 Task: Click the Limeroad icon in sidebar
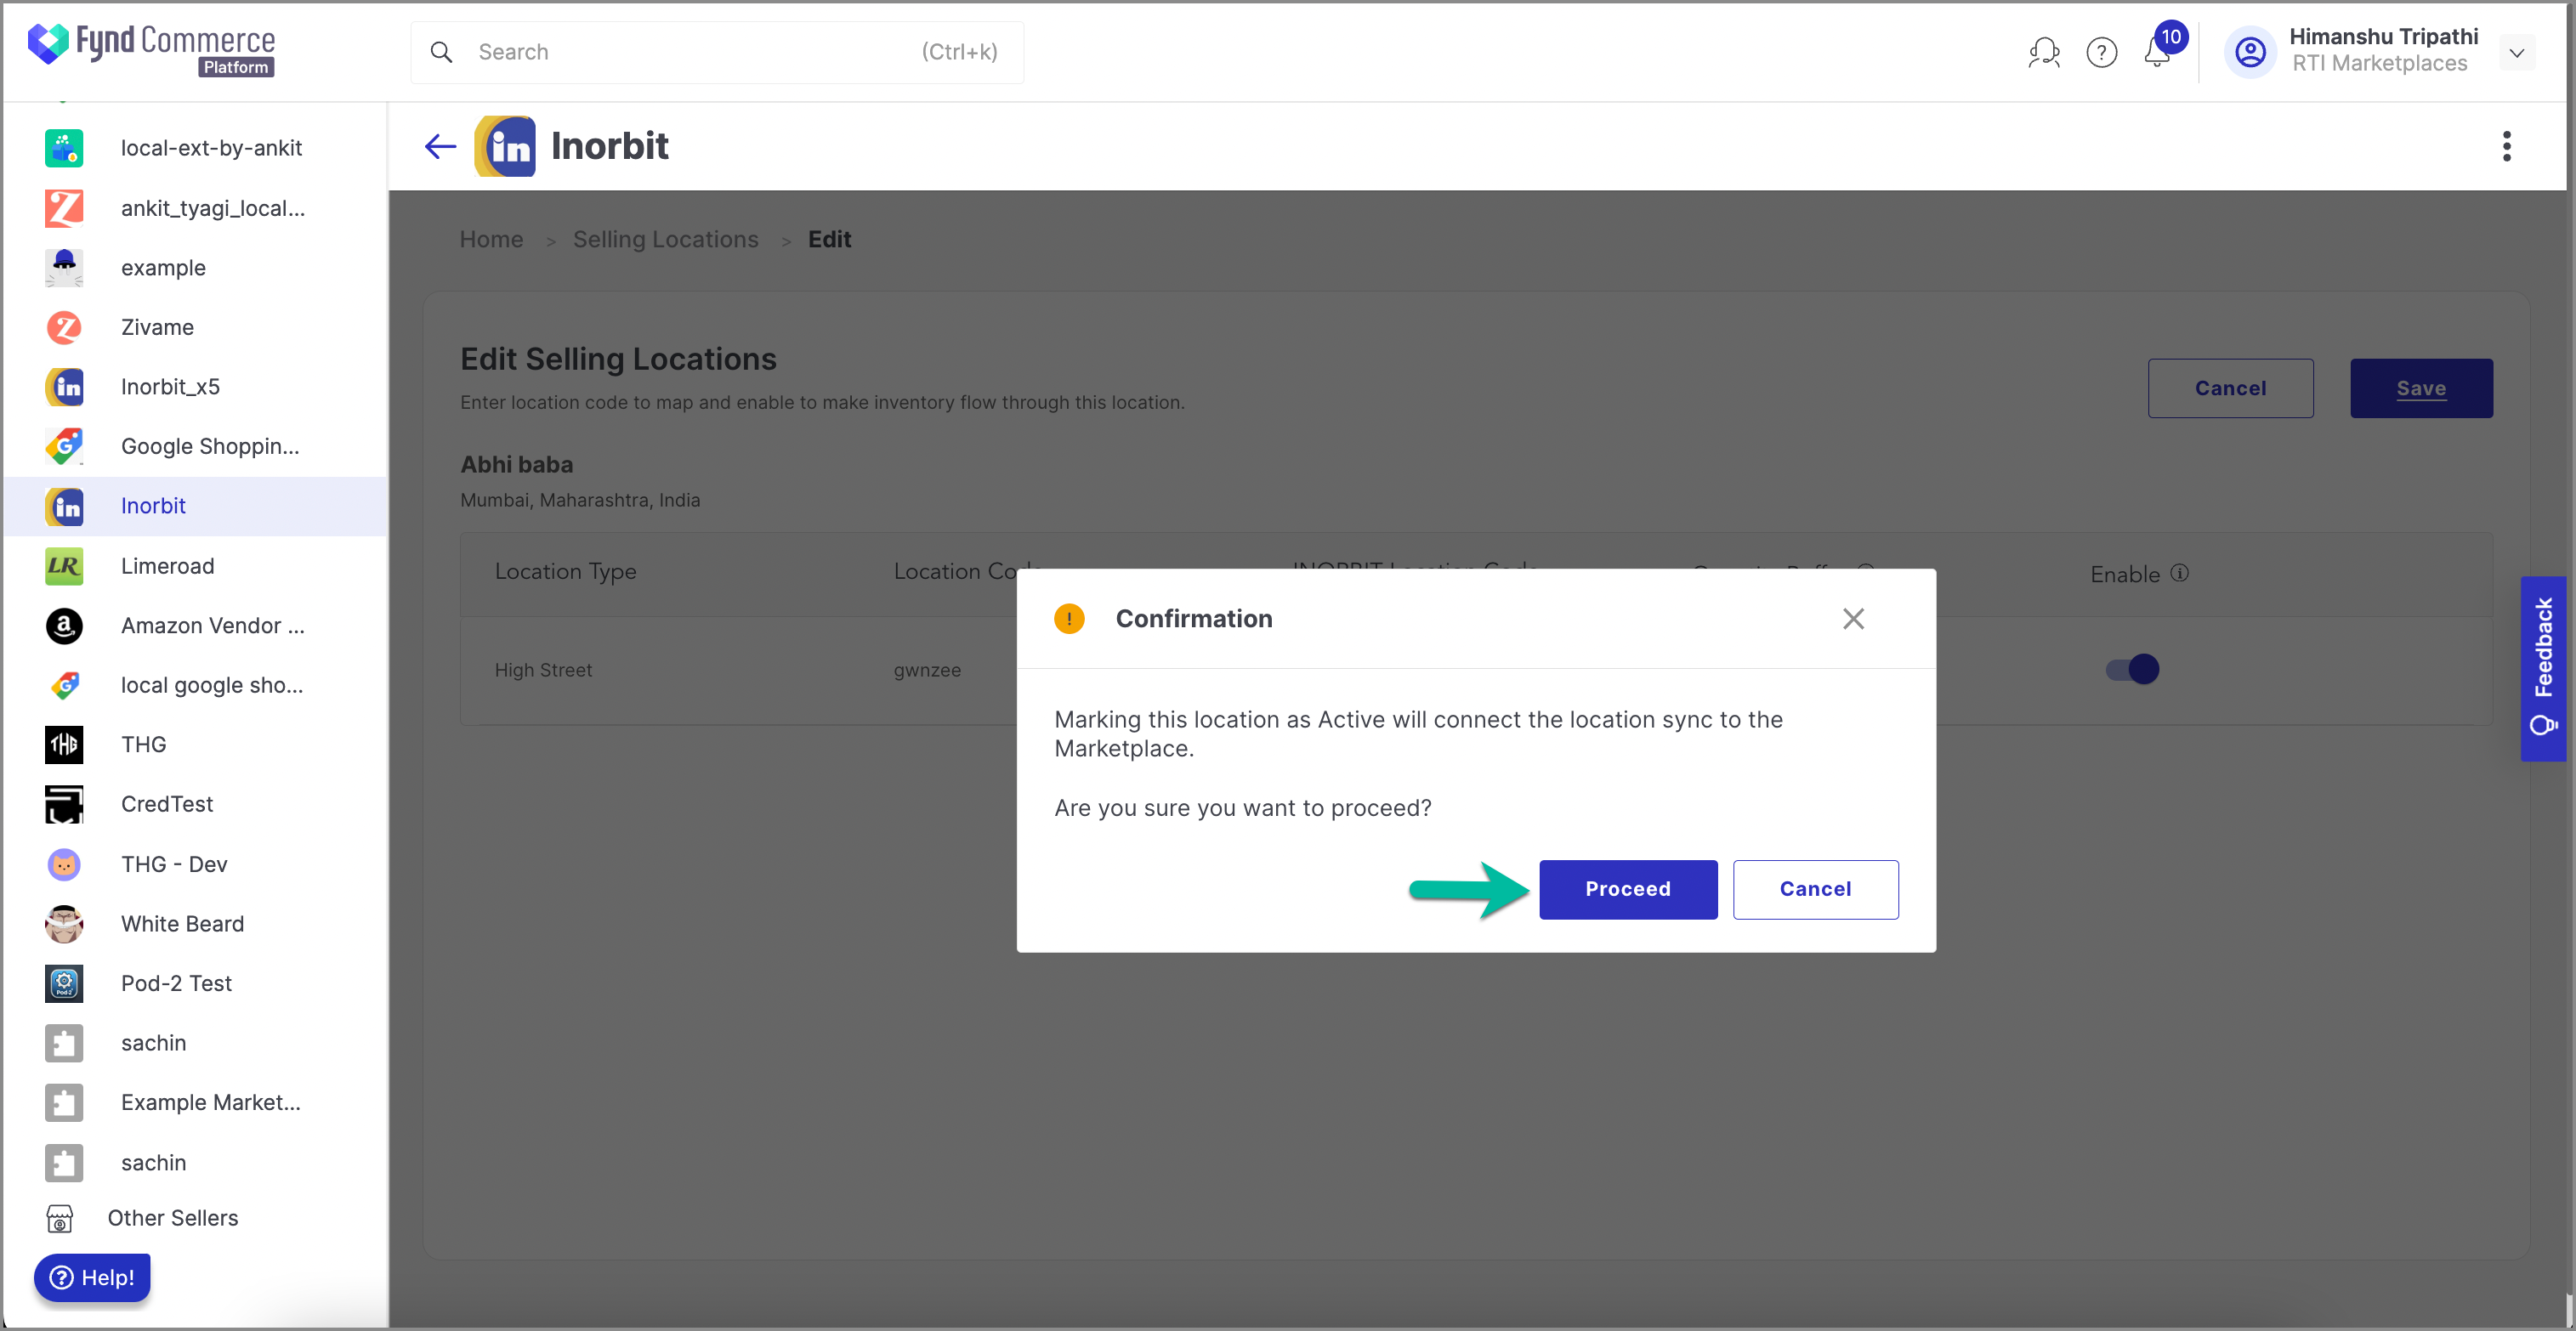[x=65, y=565]
